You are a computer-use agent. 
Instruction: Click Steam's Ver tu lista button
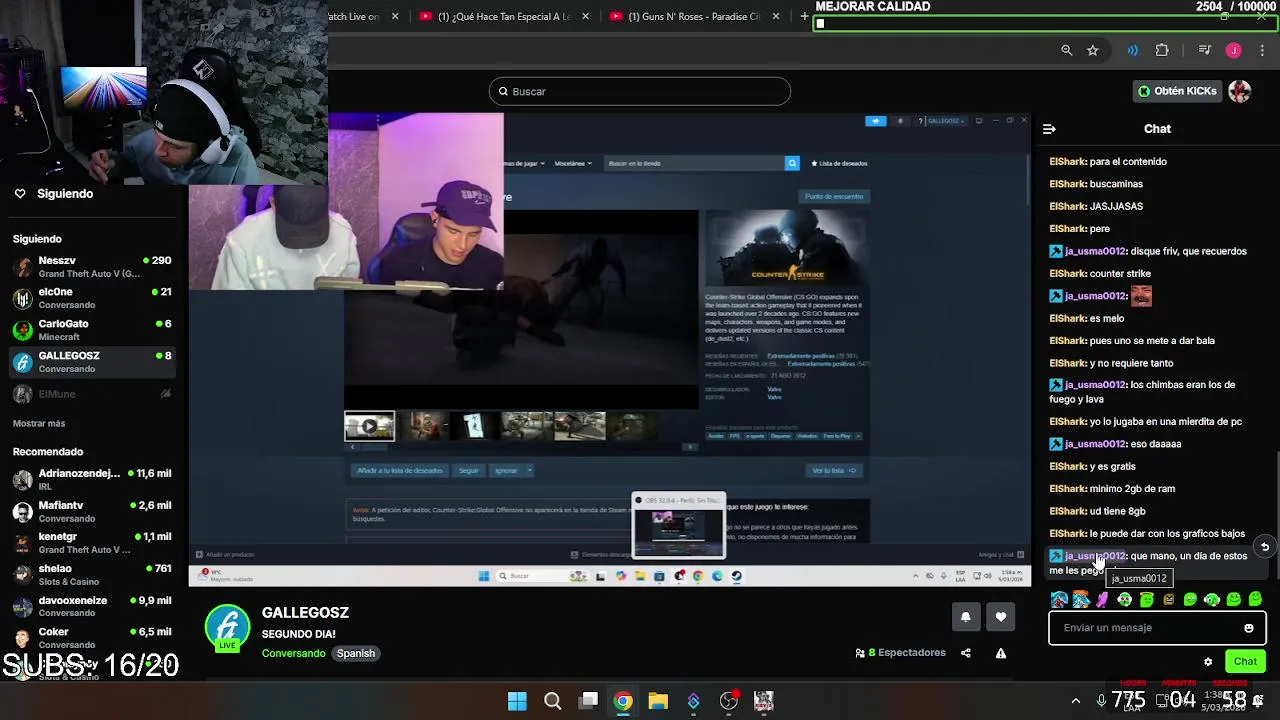tap(833, 471)
